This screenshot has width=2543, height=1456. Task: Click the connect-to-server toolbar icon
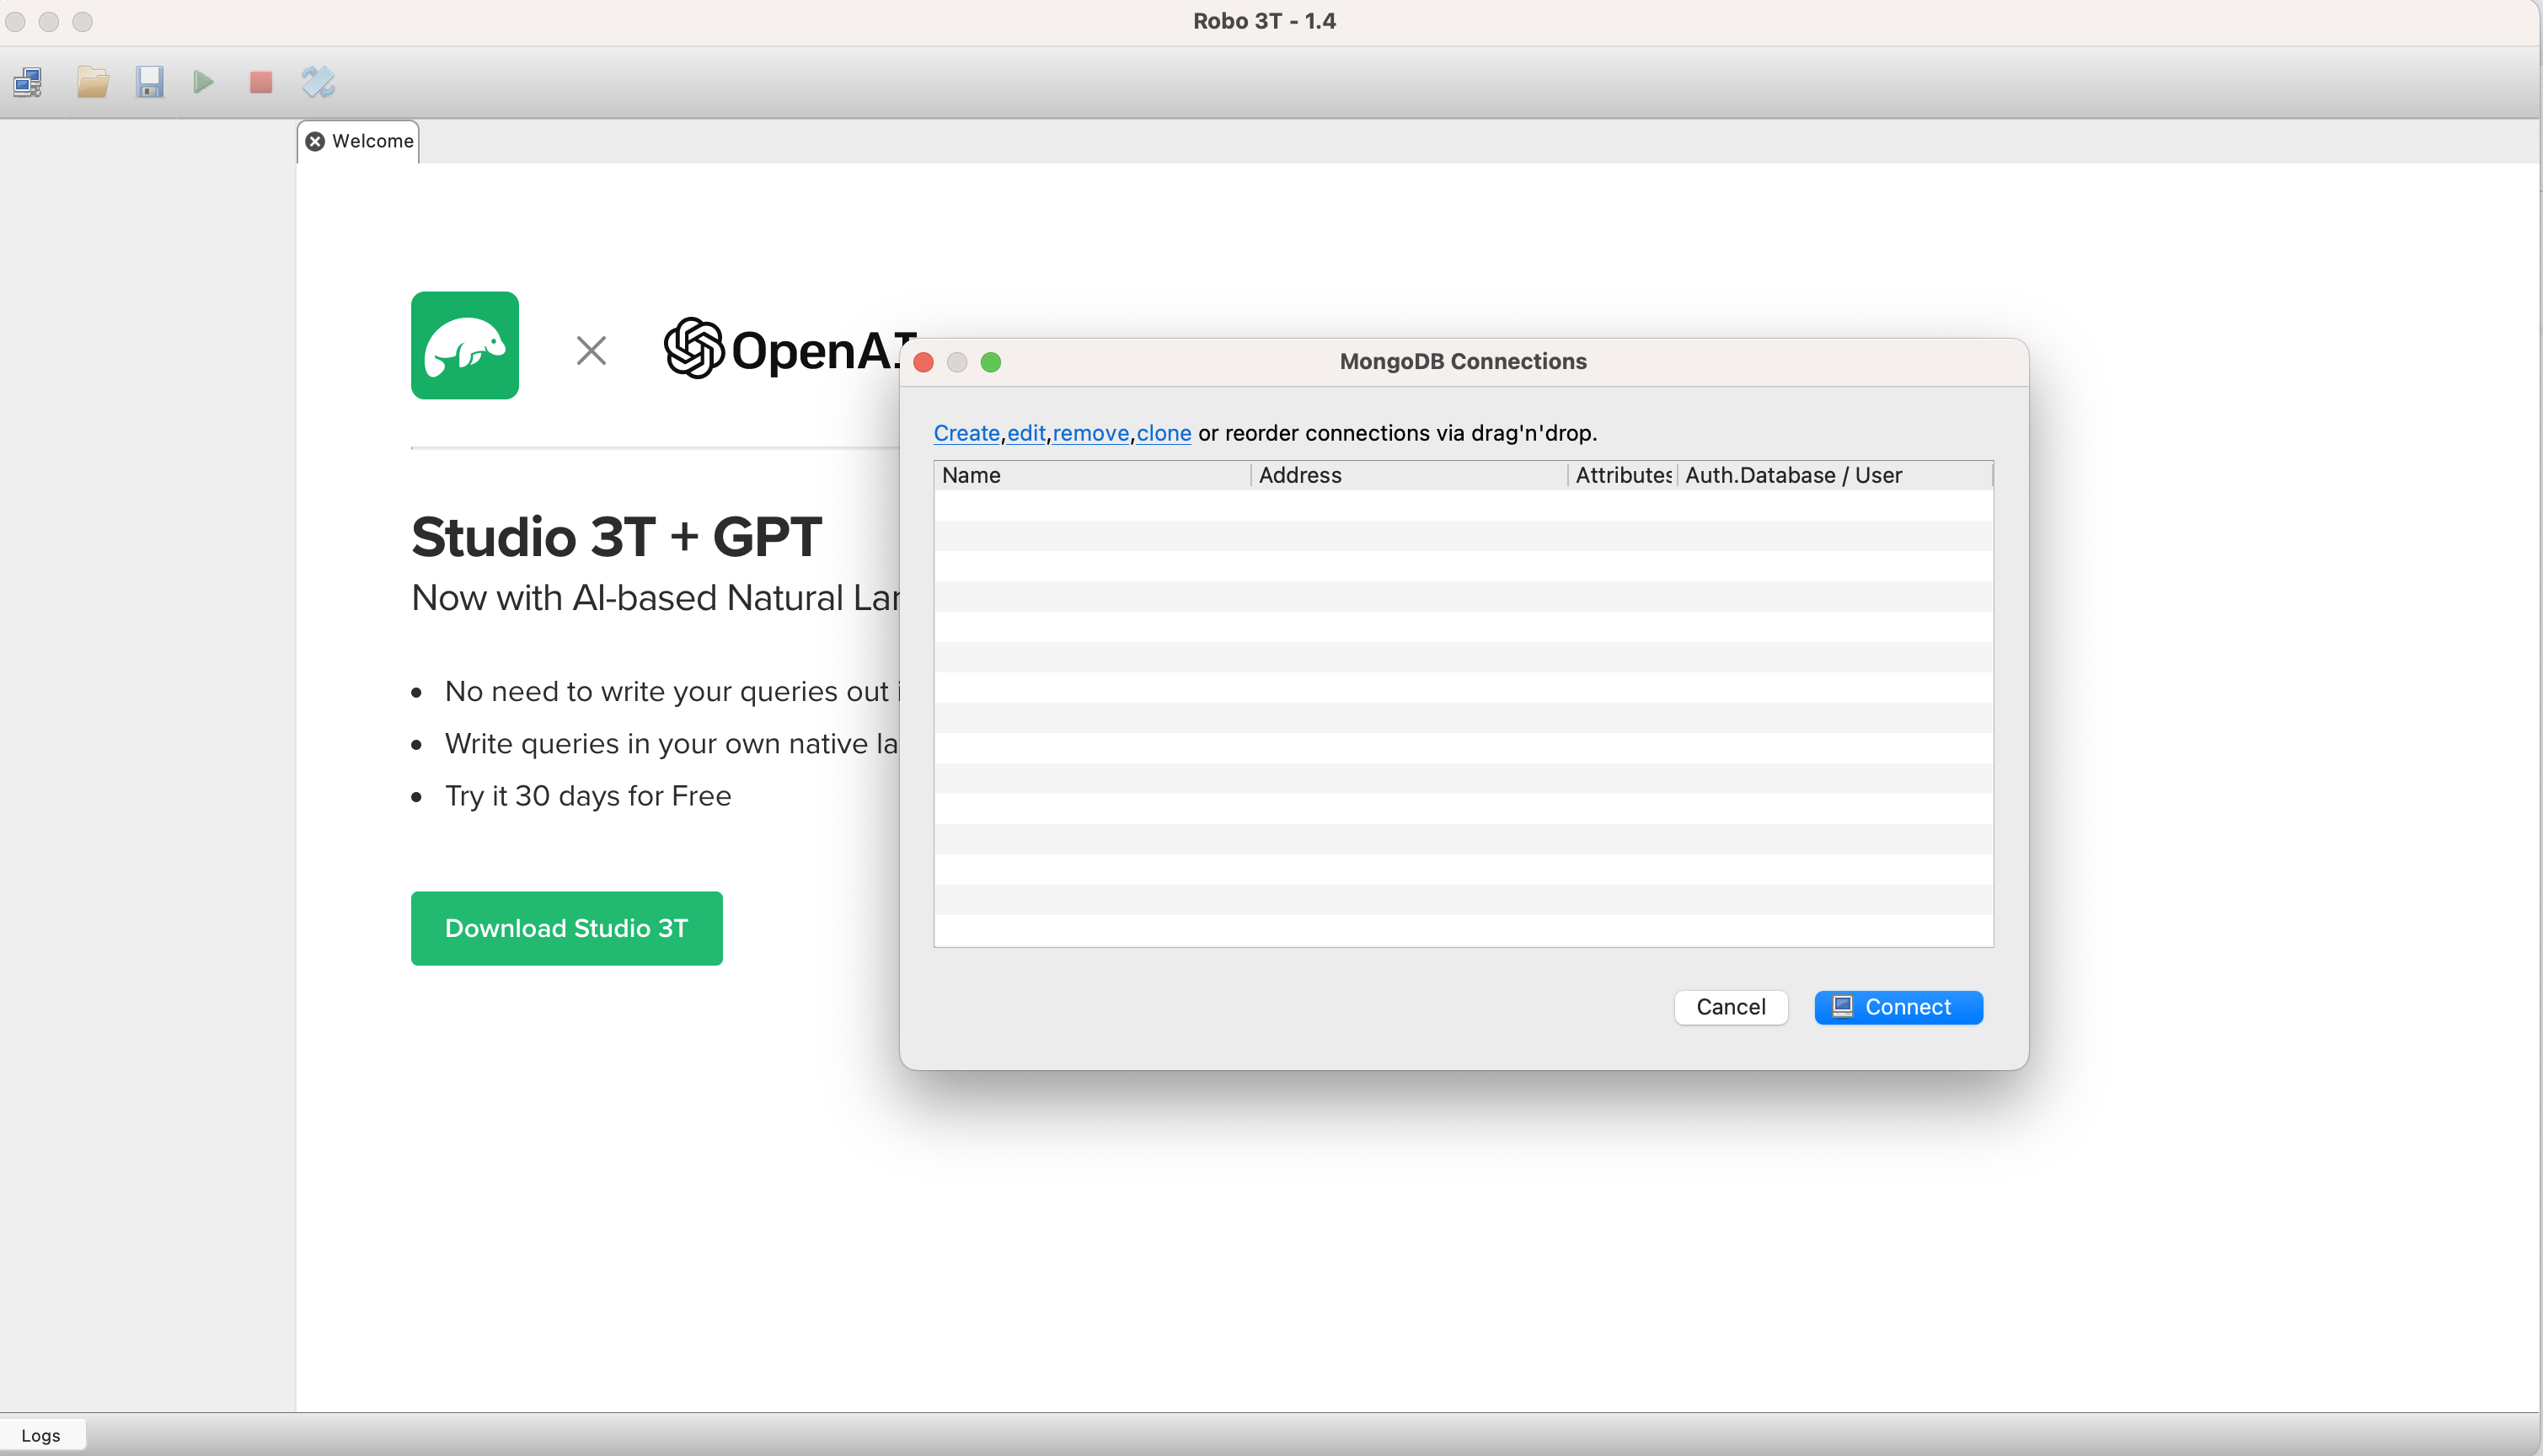point(28,82)
